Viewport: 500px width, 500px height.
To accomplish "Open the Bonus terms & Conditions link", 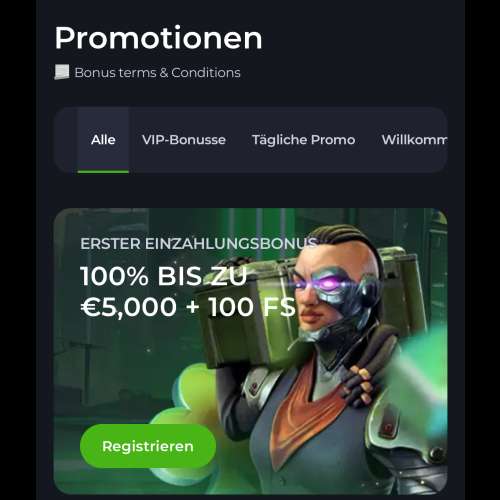I will pyautogui.click(x=157, y=73).
